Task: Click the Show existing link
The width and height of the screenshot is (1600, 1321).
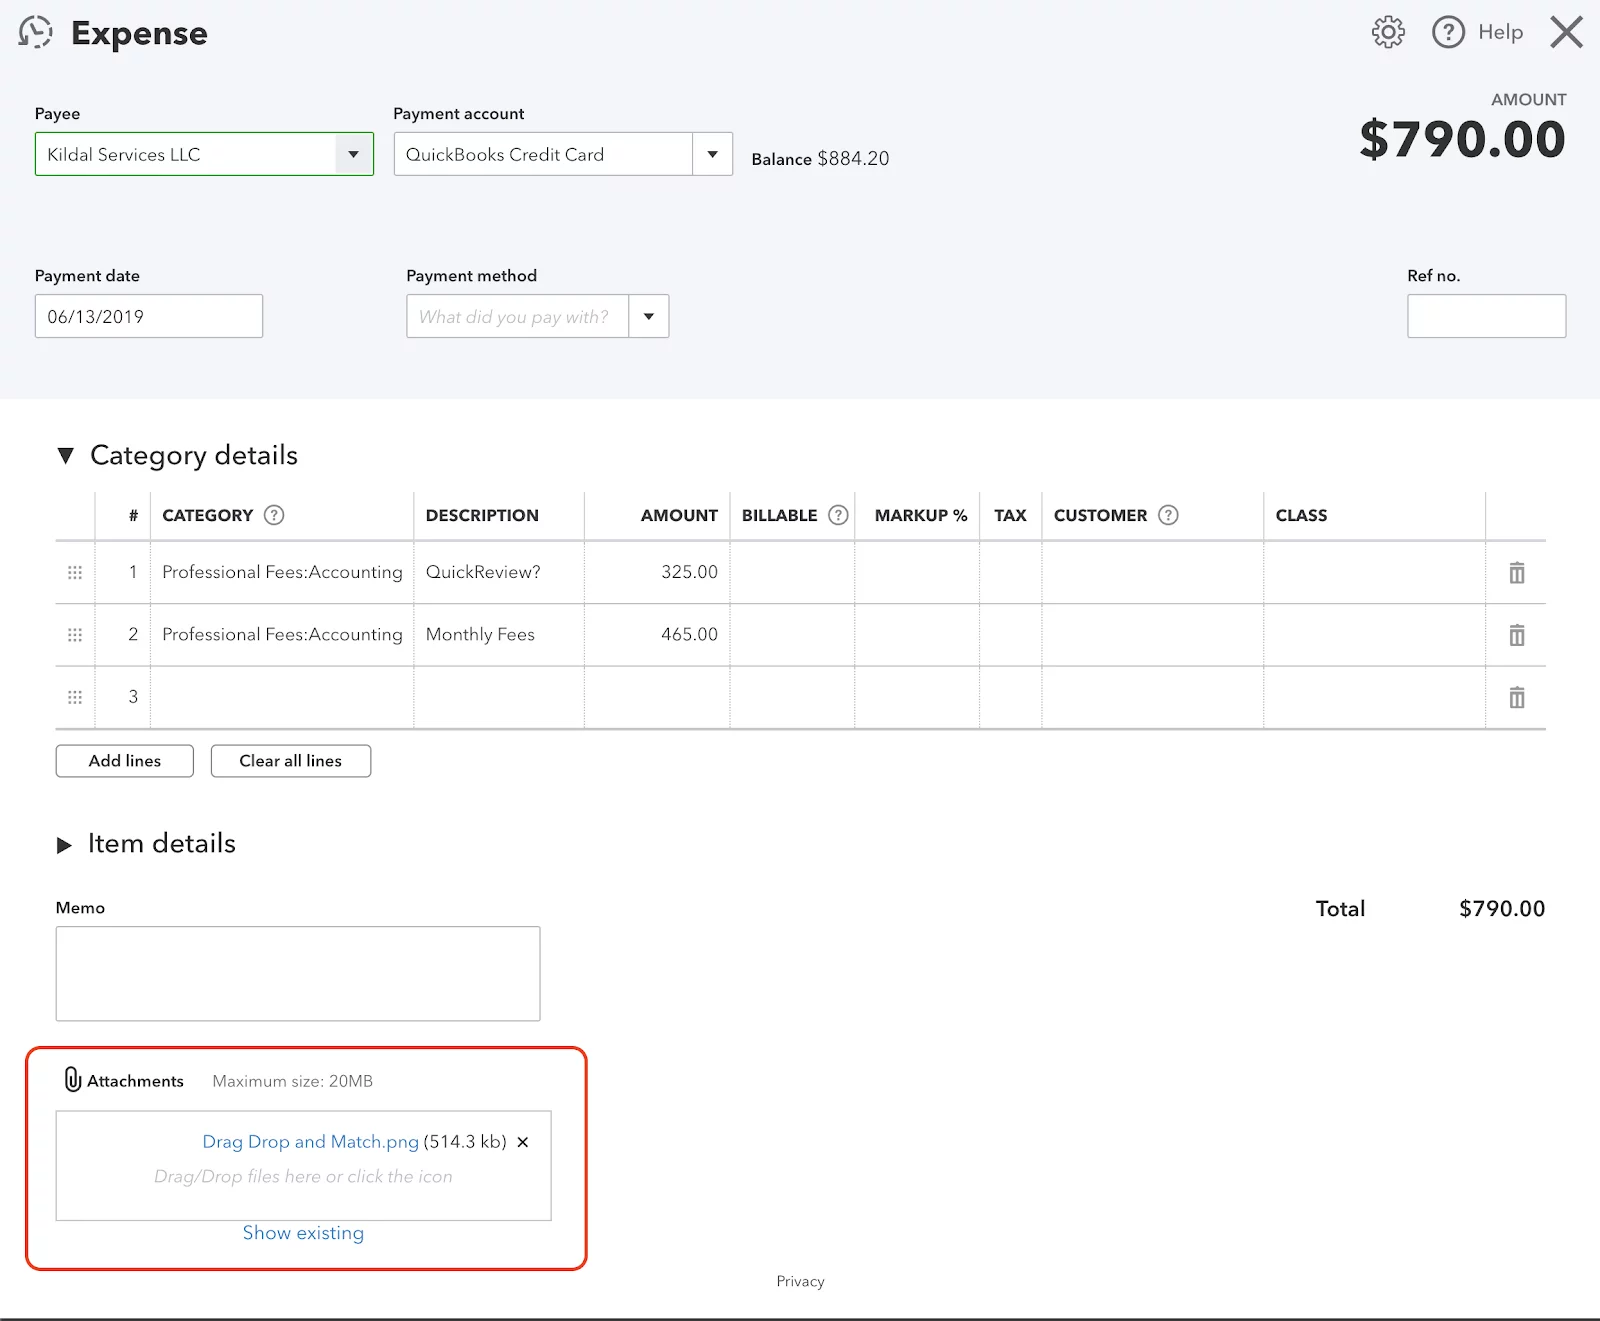Action: click(x=303, y=1233)
